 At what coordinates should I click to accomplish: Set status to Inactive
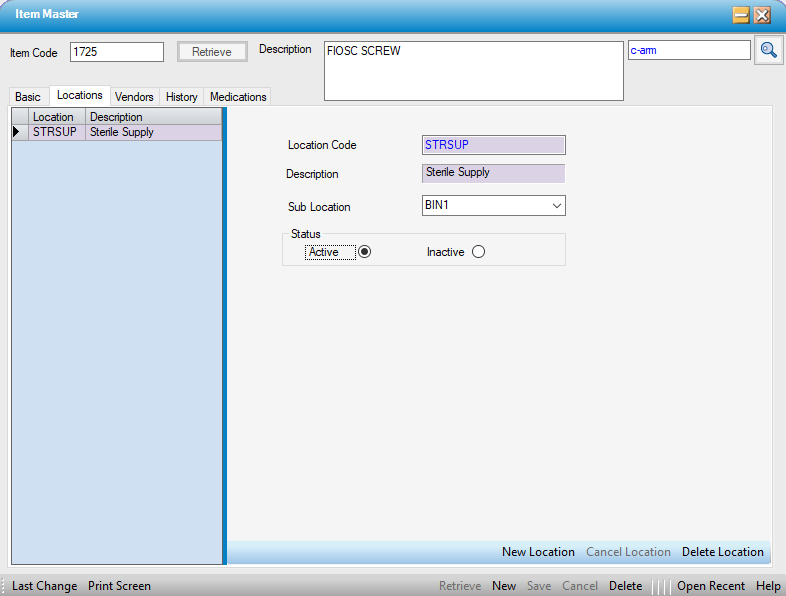[478, 252]
